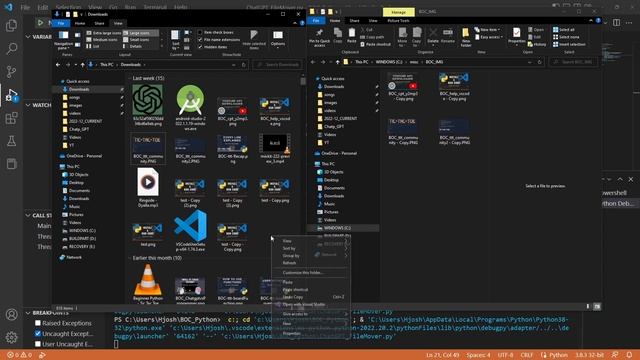Open Source Control icon in VS Code
Image resolution: width=640 pixels, height=360 pixels.
11,72
